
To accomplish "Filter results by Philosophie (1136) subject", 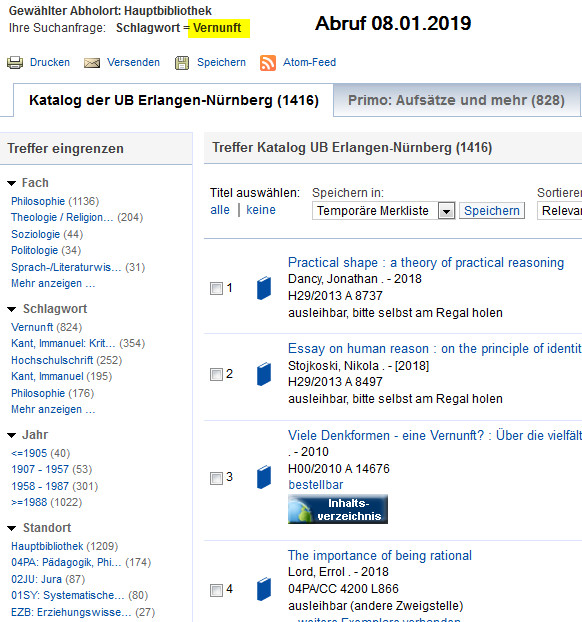I will (x=55, y=202).
